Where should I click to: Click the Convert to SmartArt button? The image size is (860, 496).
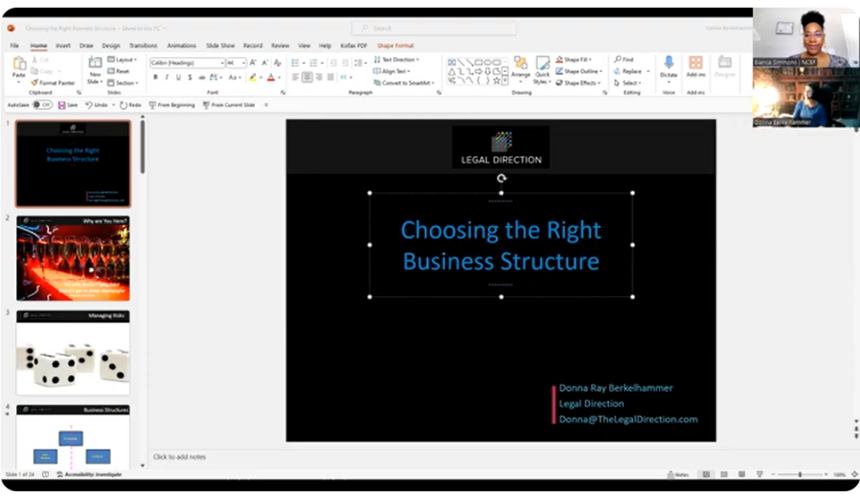[x=404, y=83]
